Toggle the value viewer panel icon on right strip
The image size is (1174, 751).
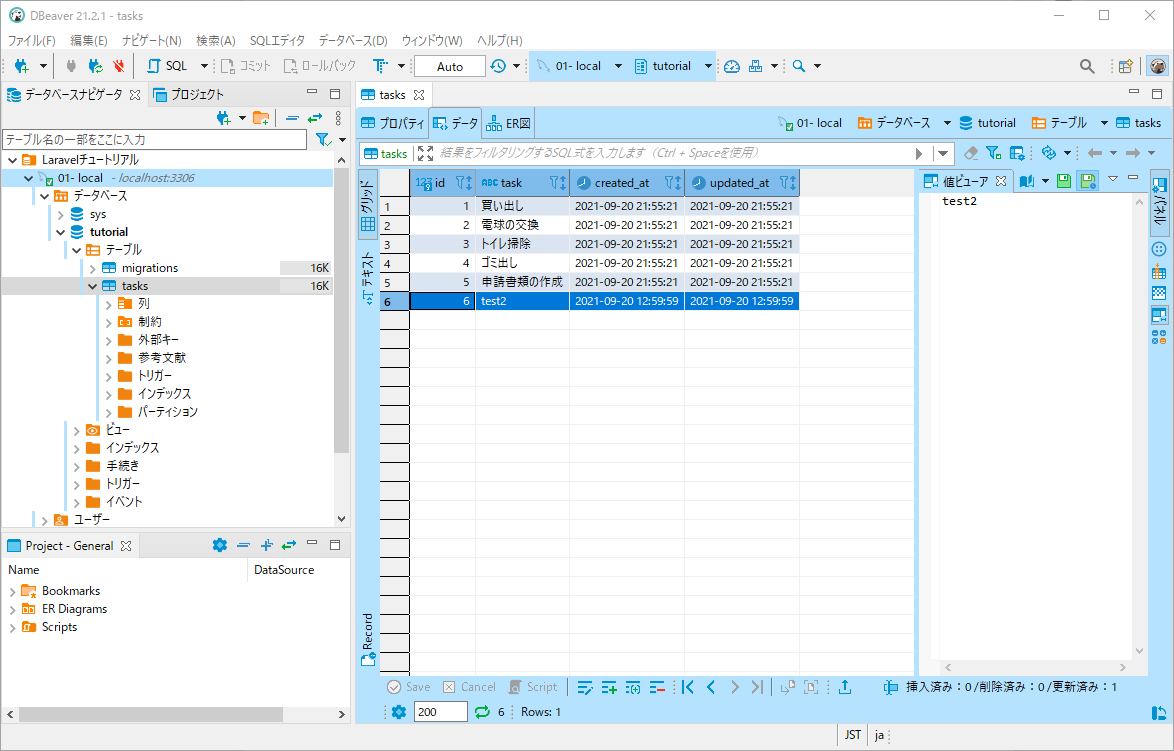click(x=1159, y=315)
